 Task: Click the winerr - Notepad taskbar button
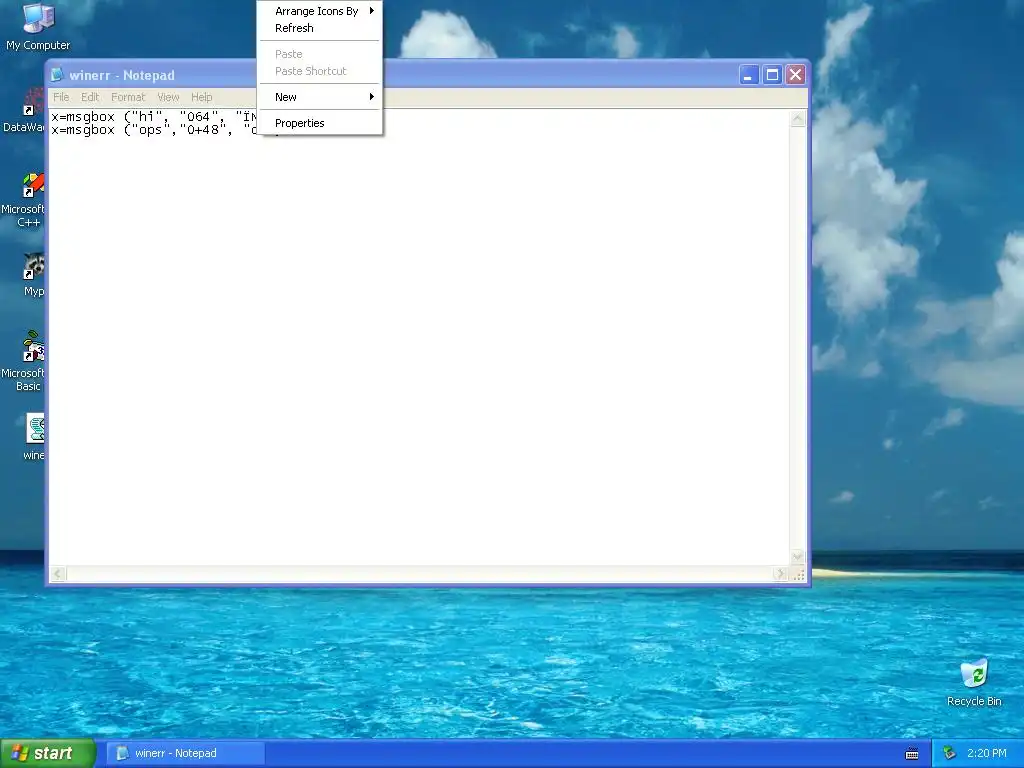click(x=185, y=753)
